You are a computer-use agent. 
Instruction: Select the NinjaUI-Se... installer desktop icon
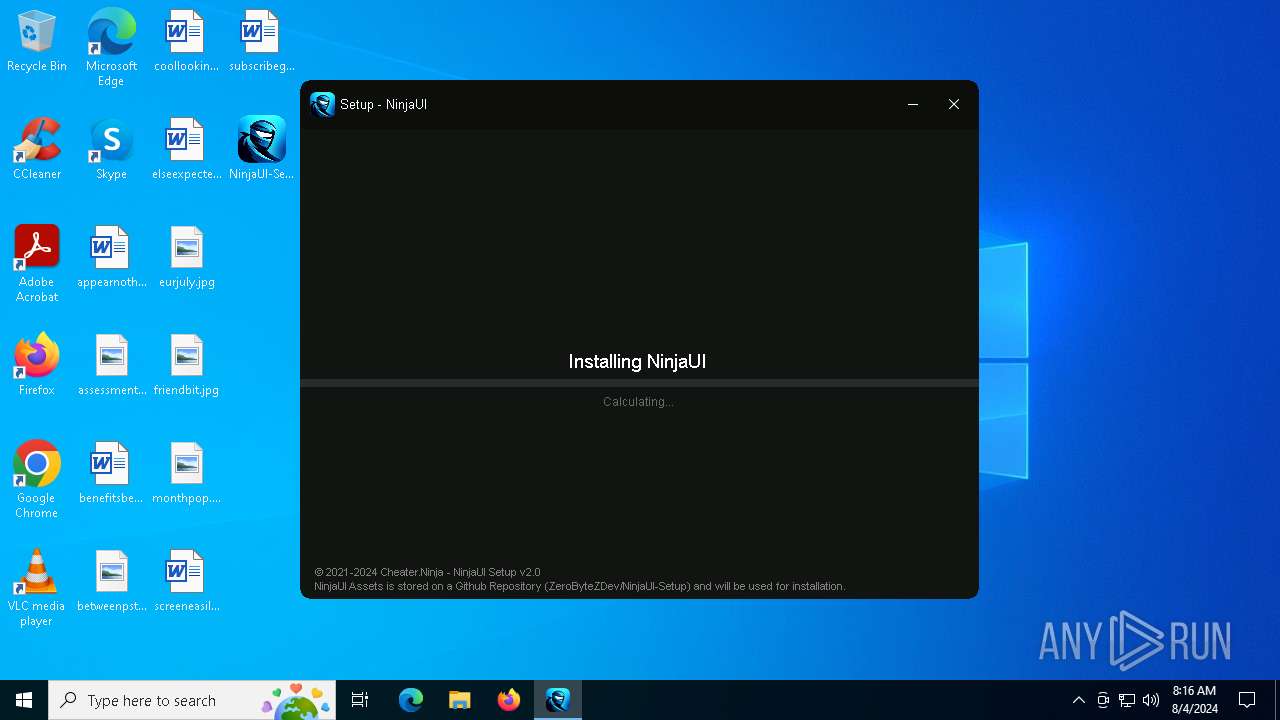tap(261, 150)
